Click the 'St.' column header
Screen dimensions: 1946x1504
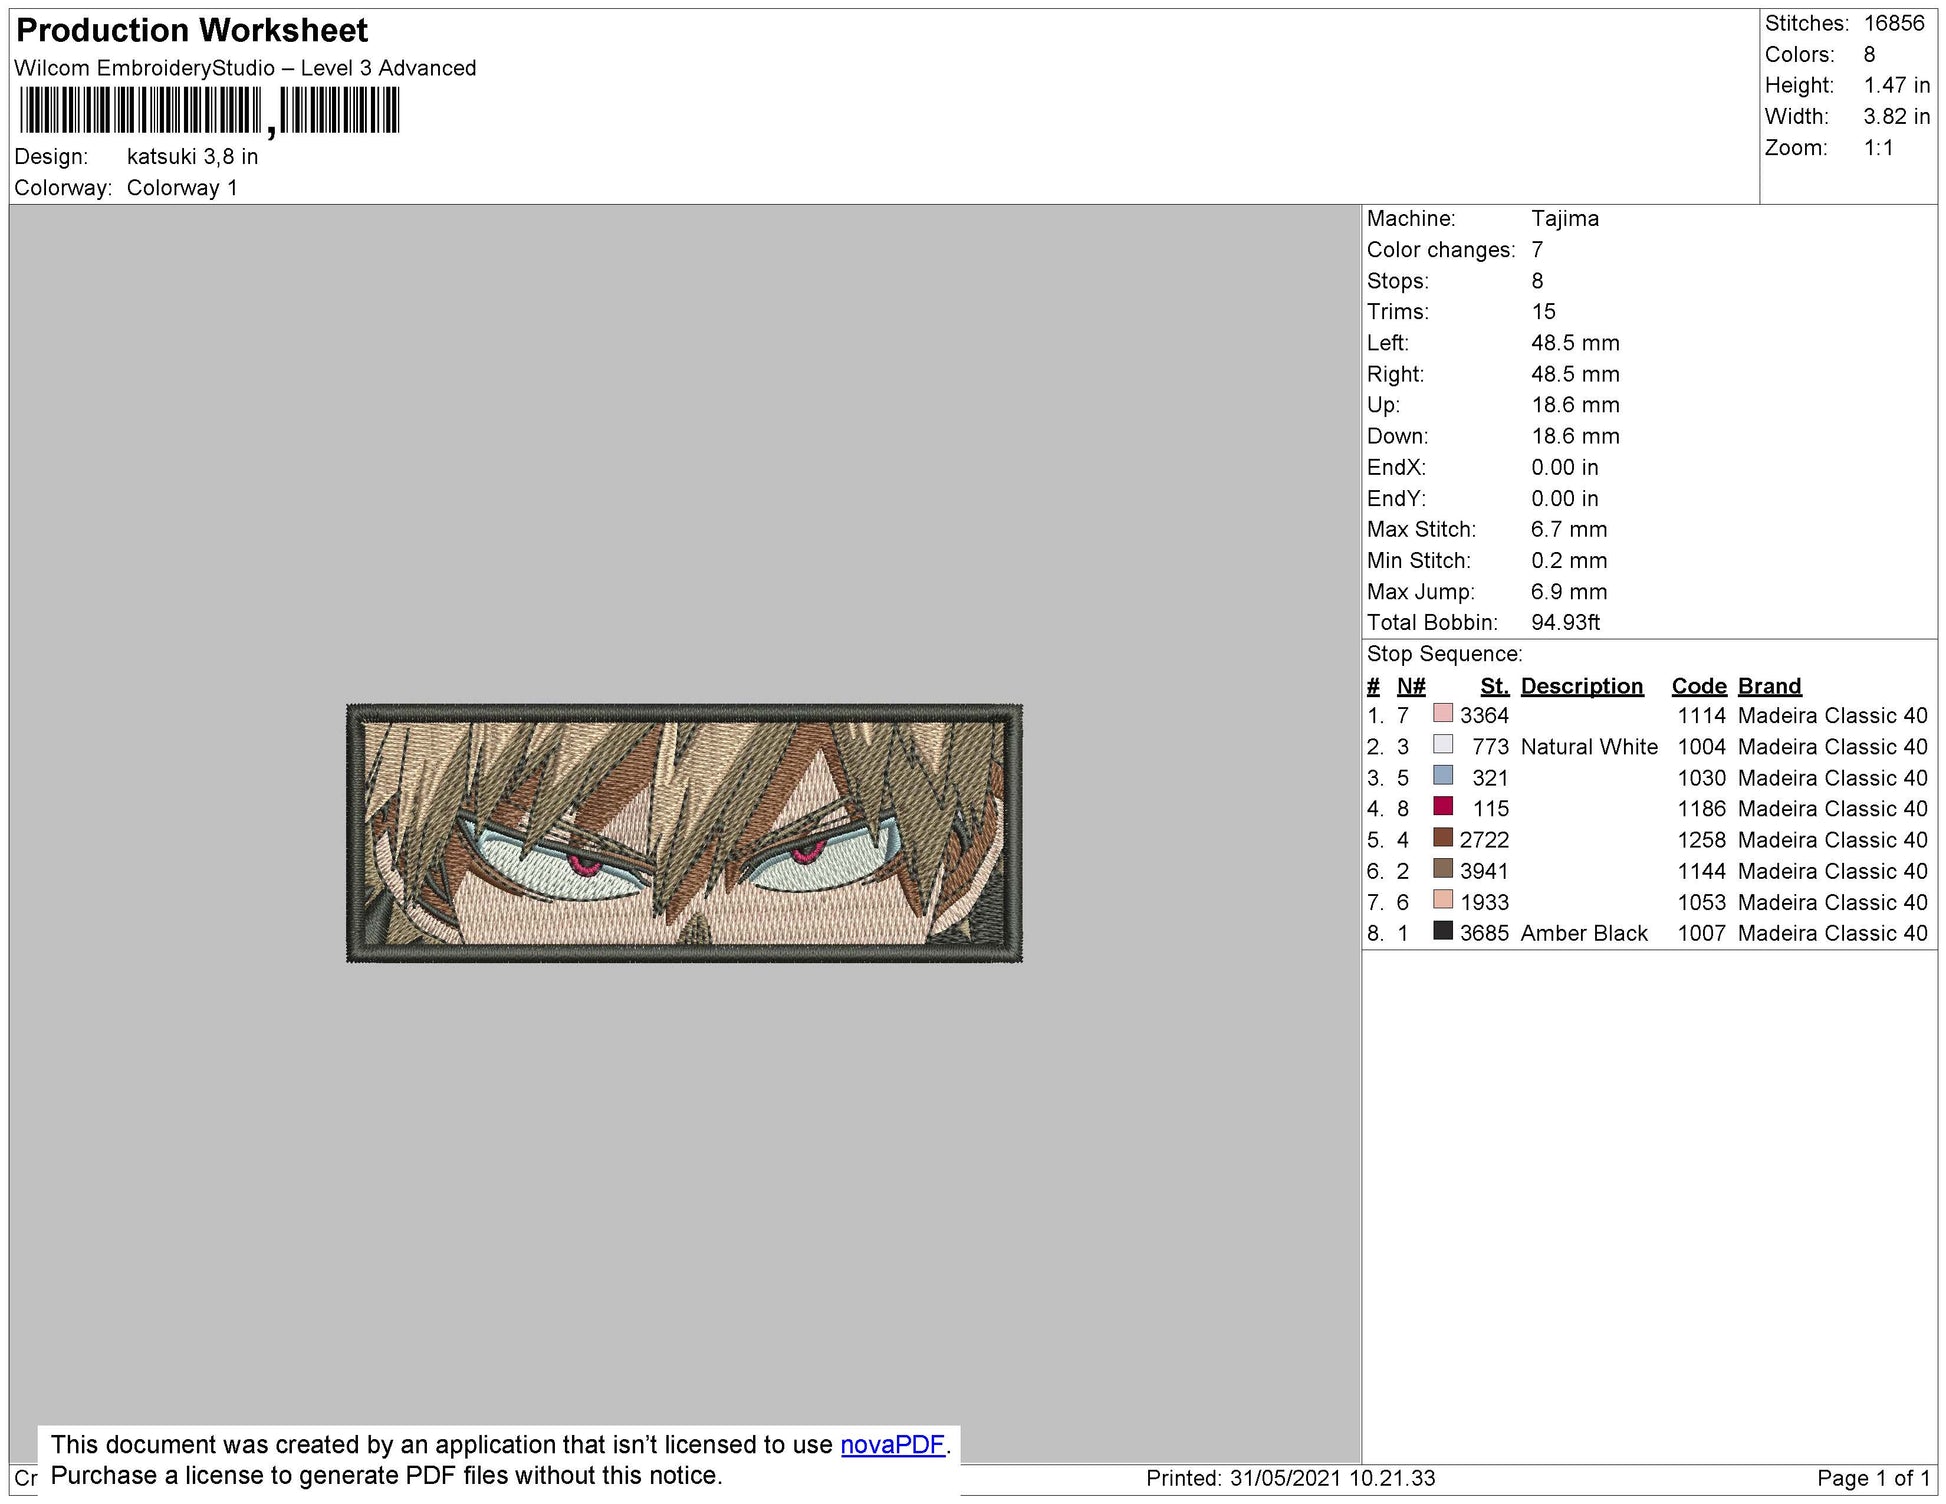tap(1494, 686)
